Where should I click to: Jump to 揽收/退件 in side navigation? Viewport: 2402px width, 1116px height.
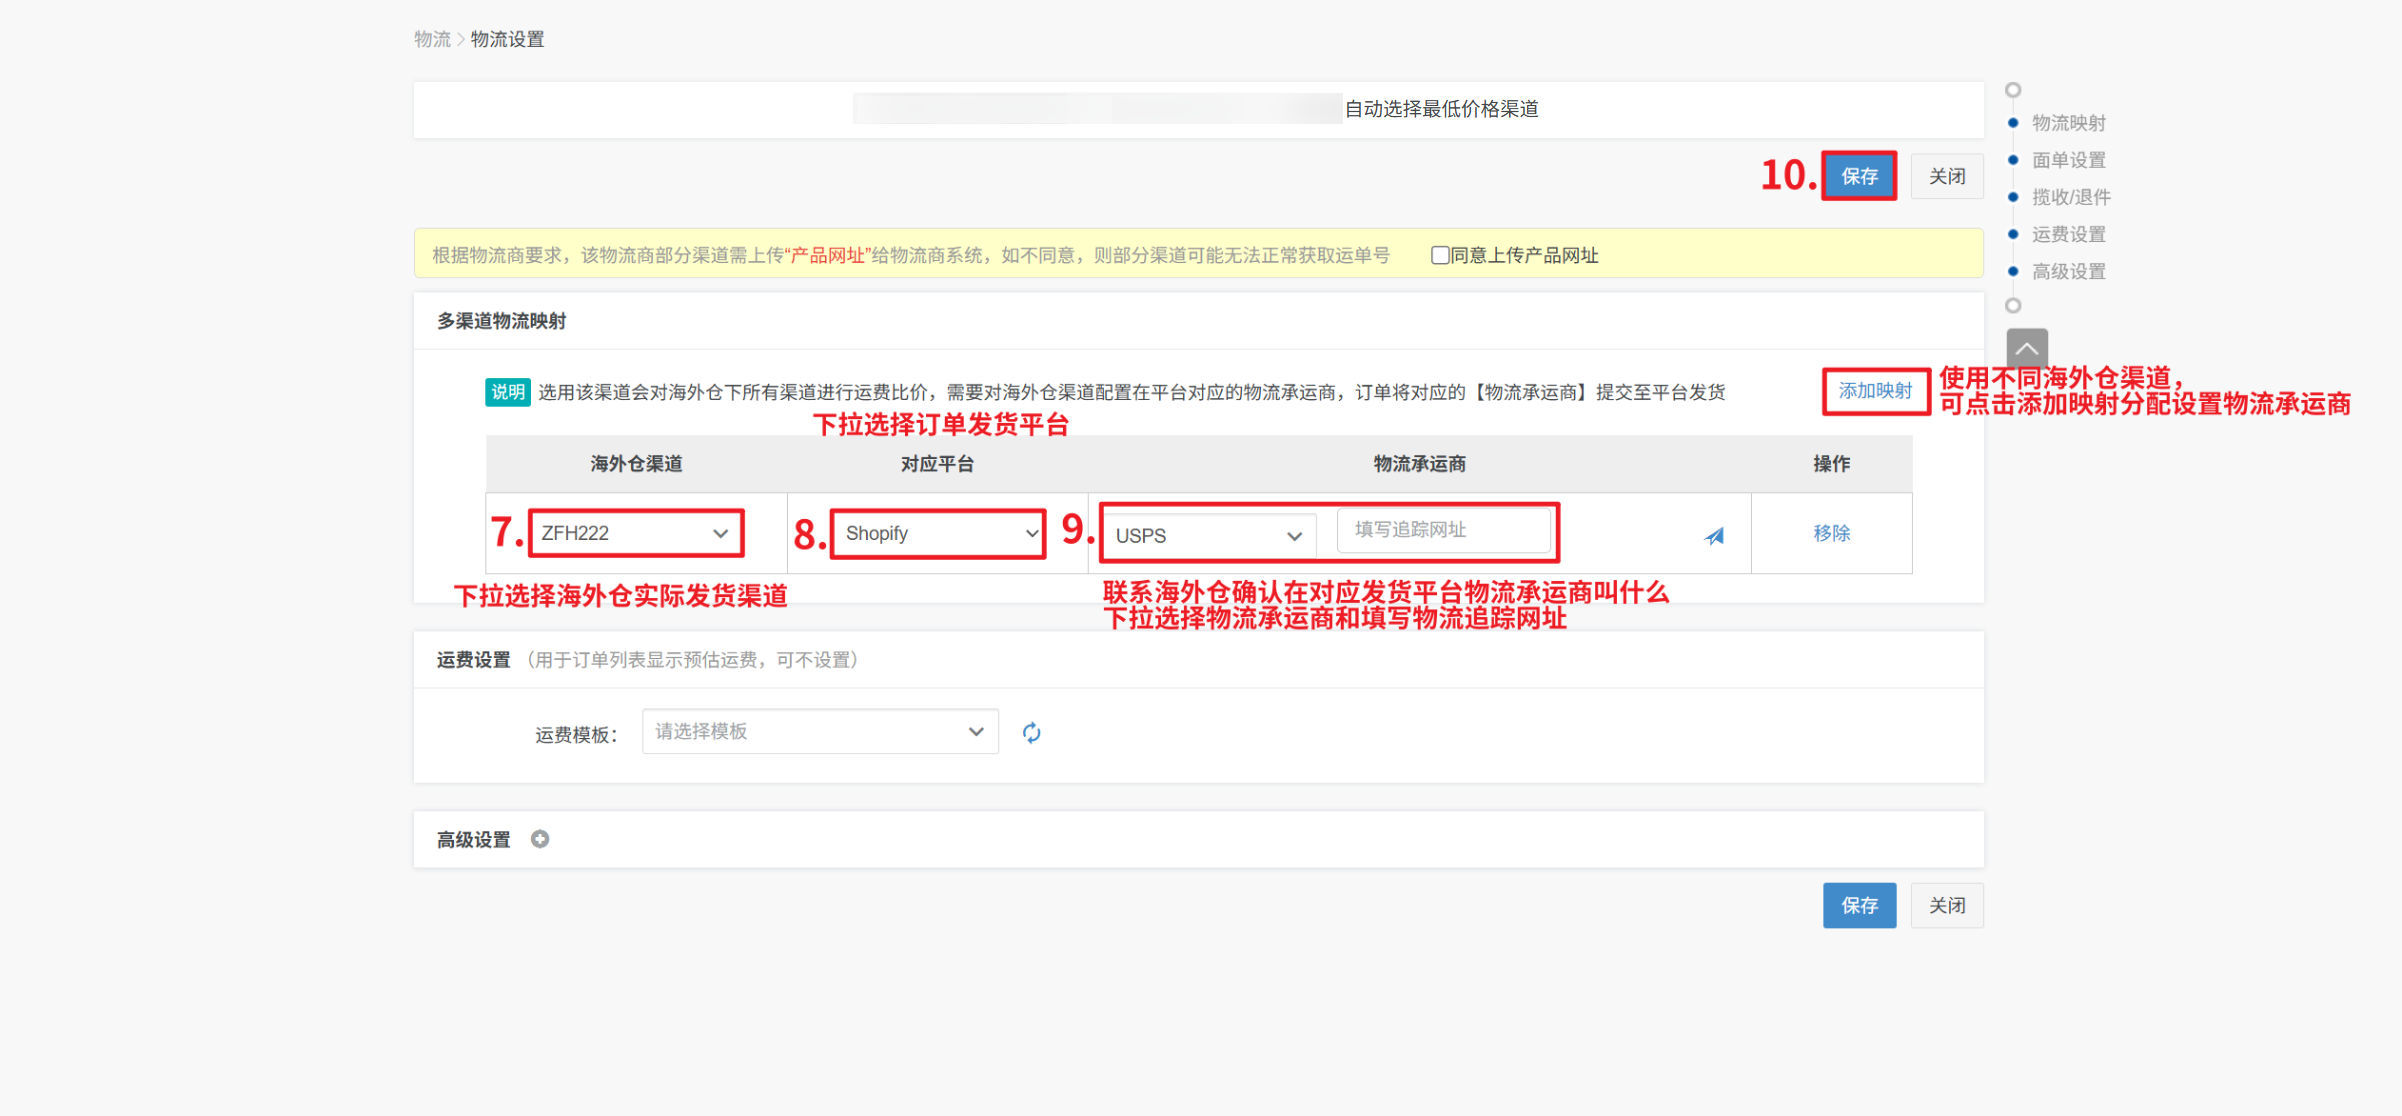click(2070, 197)
